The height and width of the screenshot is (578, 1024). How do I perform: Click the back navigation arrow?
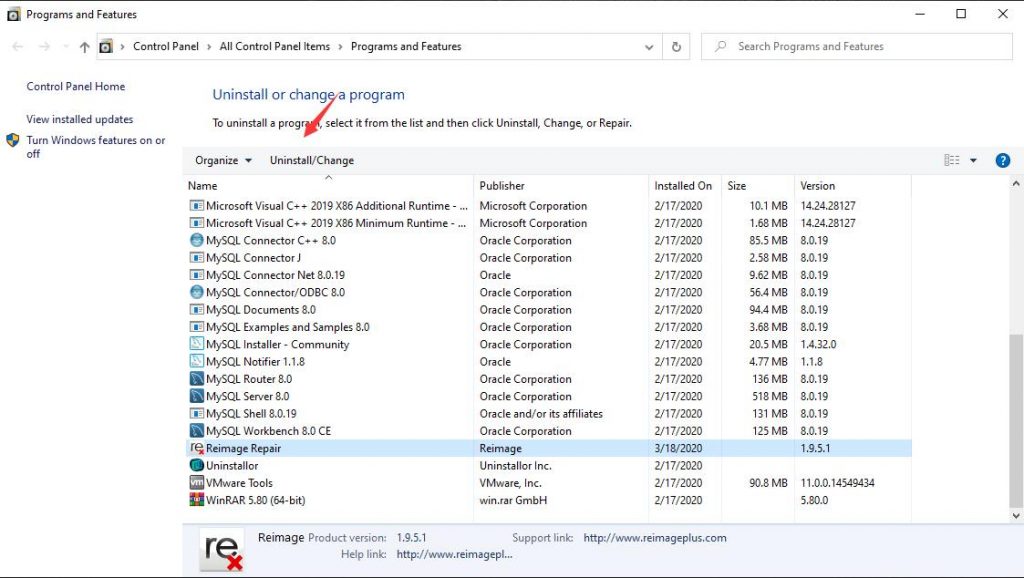pos(18,46)
